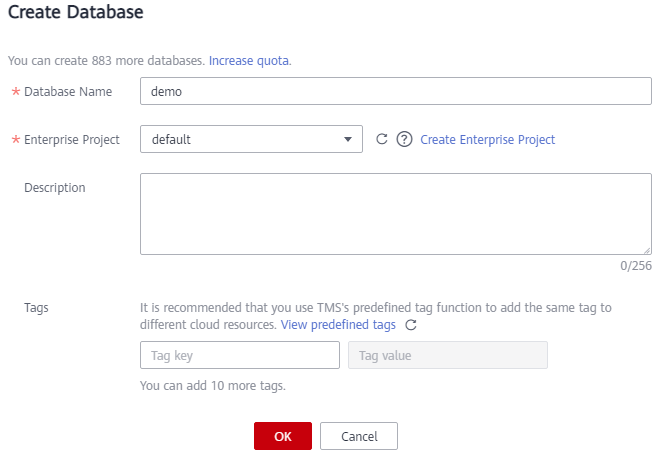Open the Enterprise Project combo box showing default
Image resolution: width=662 pixels, height=456 pixels.
click(251, 139)
